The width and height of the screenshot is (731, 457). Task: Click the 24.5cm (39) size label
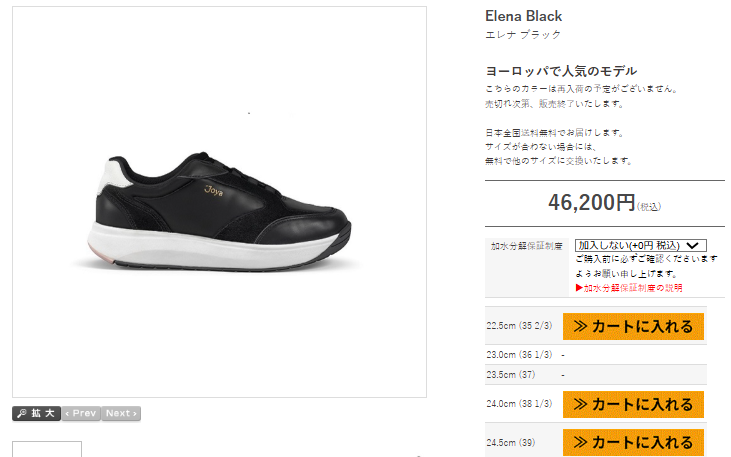pyautogui.click(x=511, y=442)
